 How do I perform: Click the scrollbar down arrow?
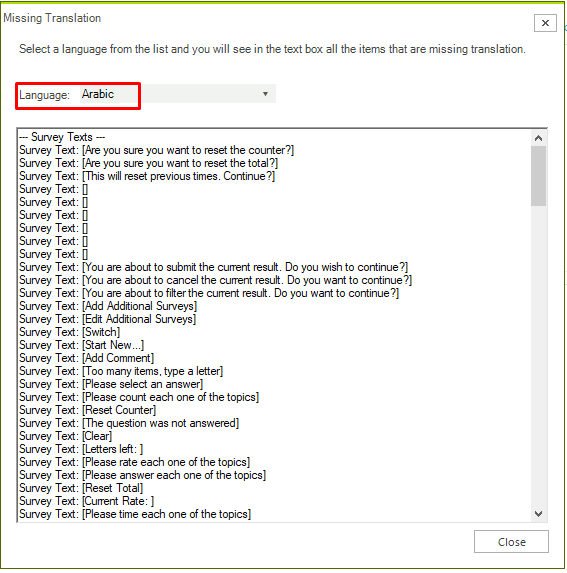tap(538, 513)
